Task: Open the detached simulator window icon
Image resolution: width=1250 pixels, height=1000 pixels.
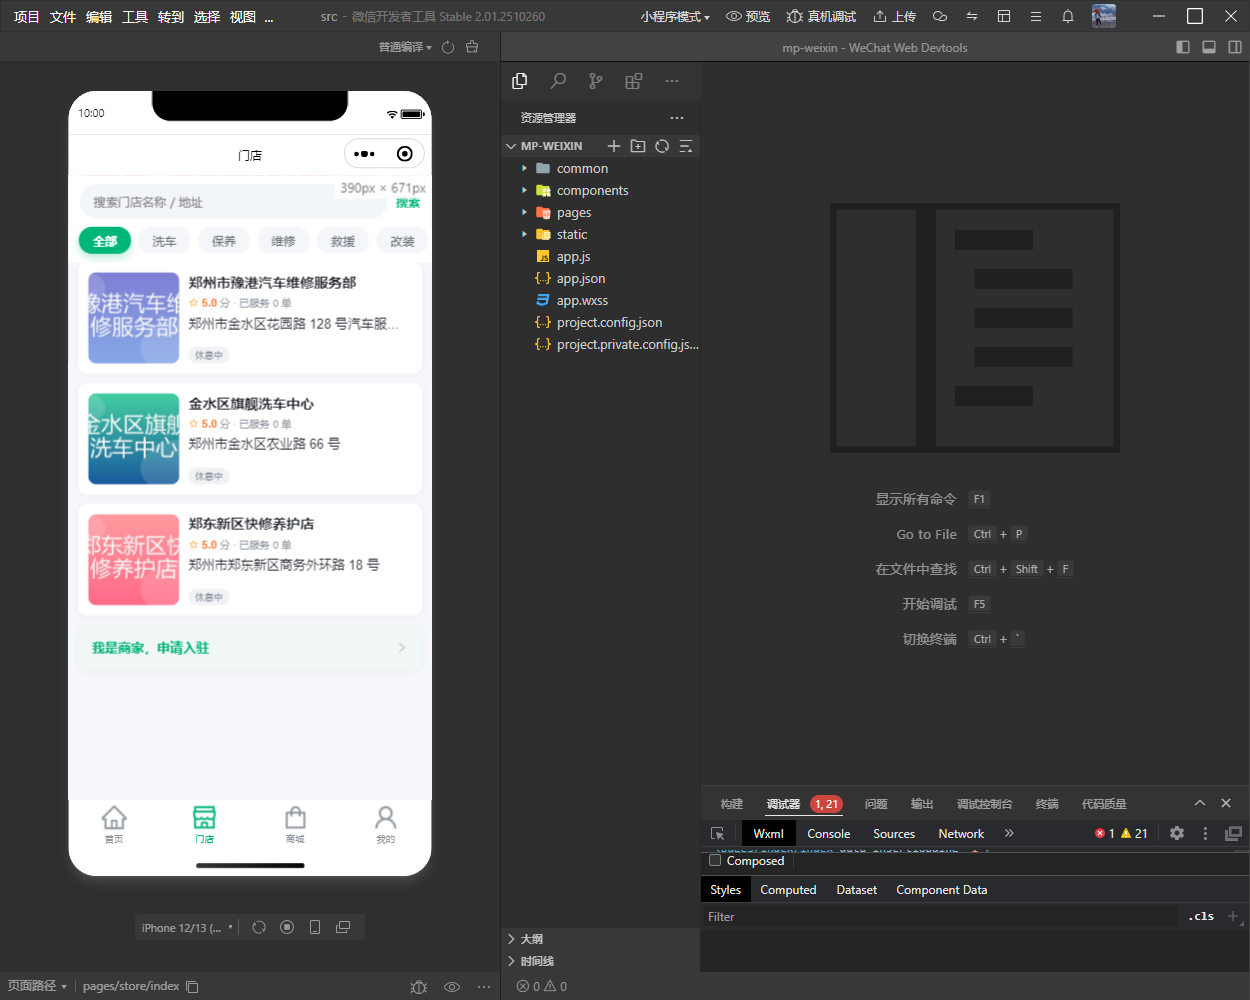Action: (343, 927)
